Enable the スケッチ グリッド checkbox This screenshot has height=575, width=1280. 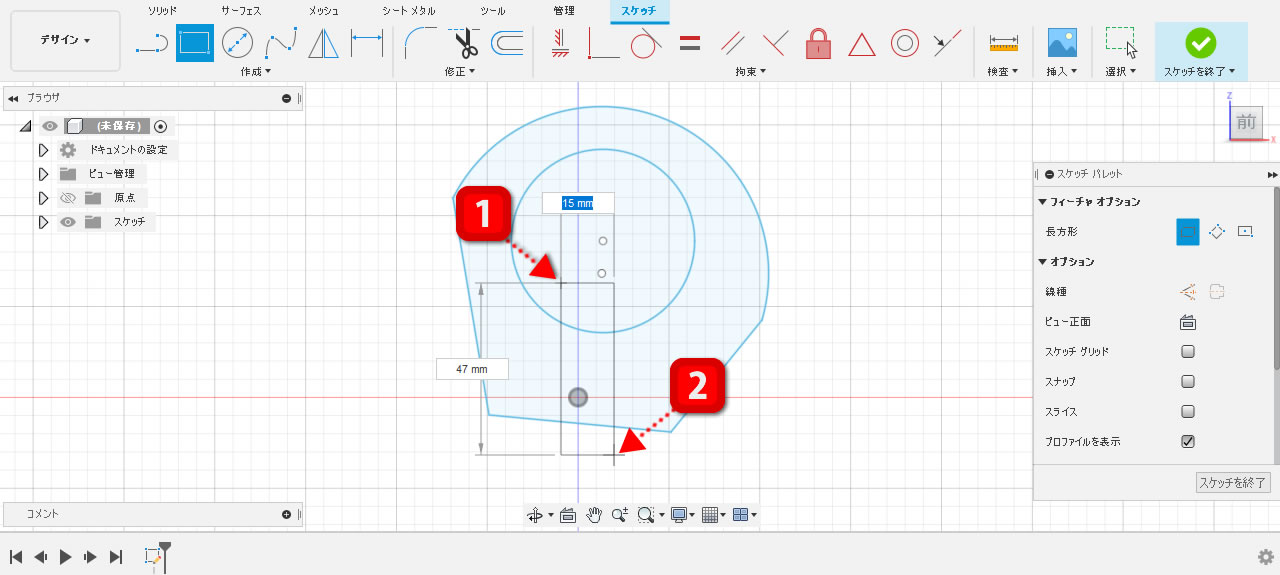click(1188, 352)
